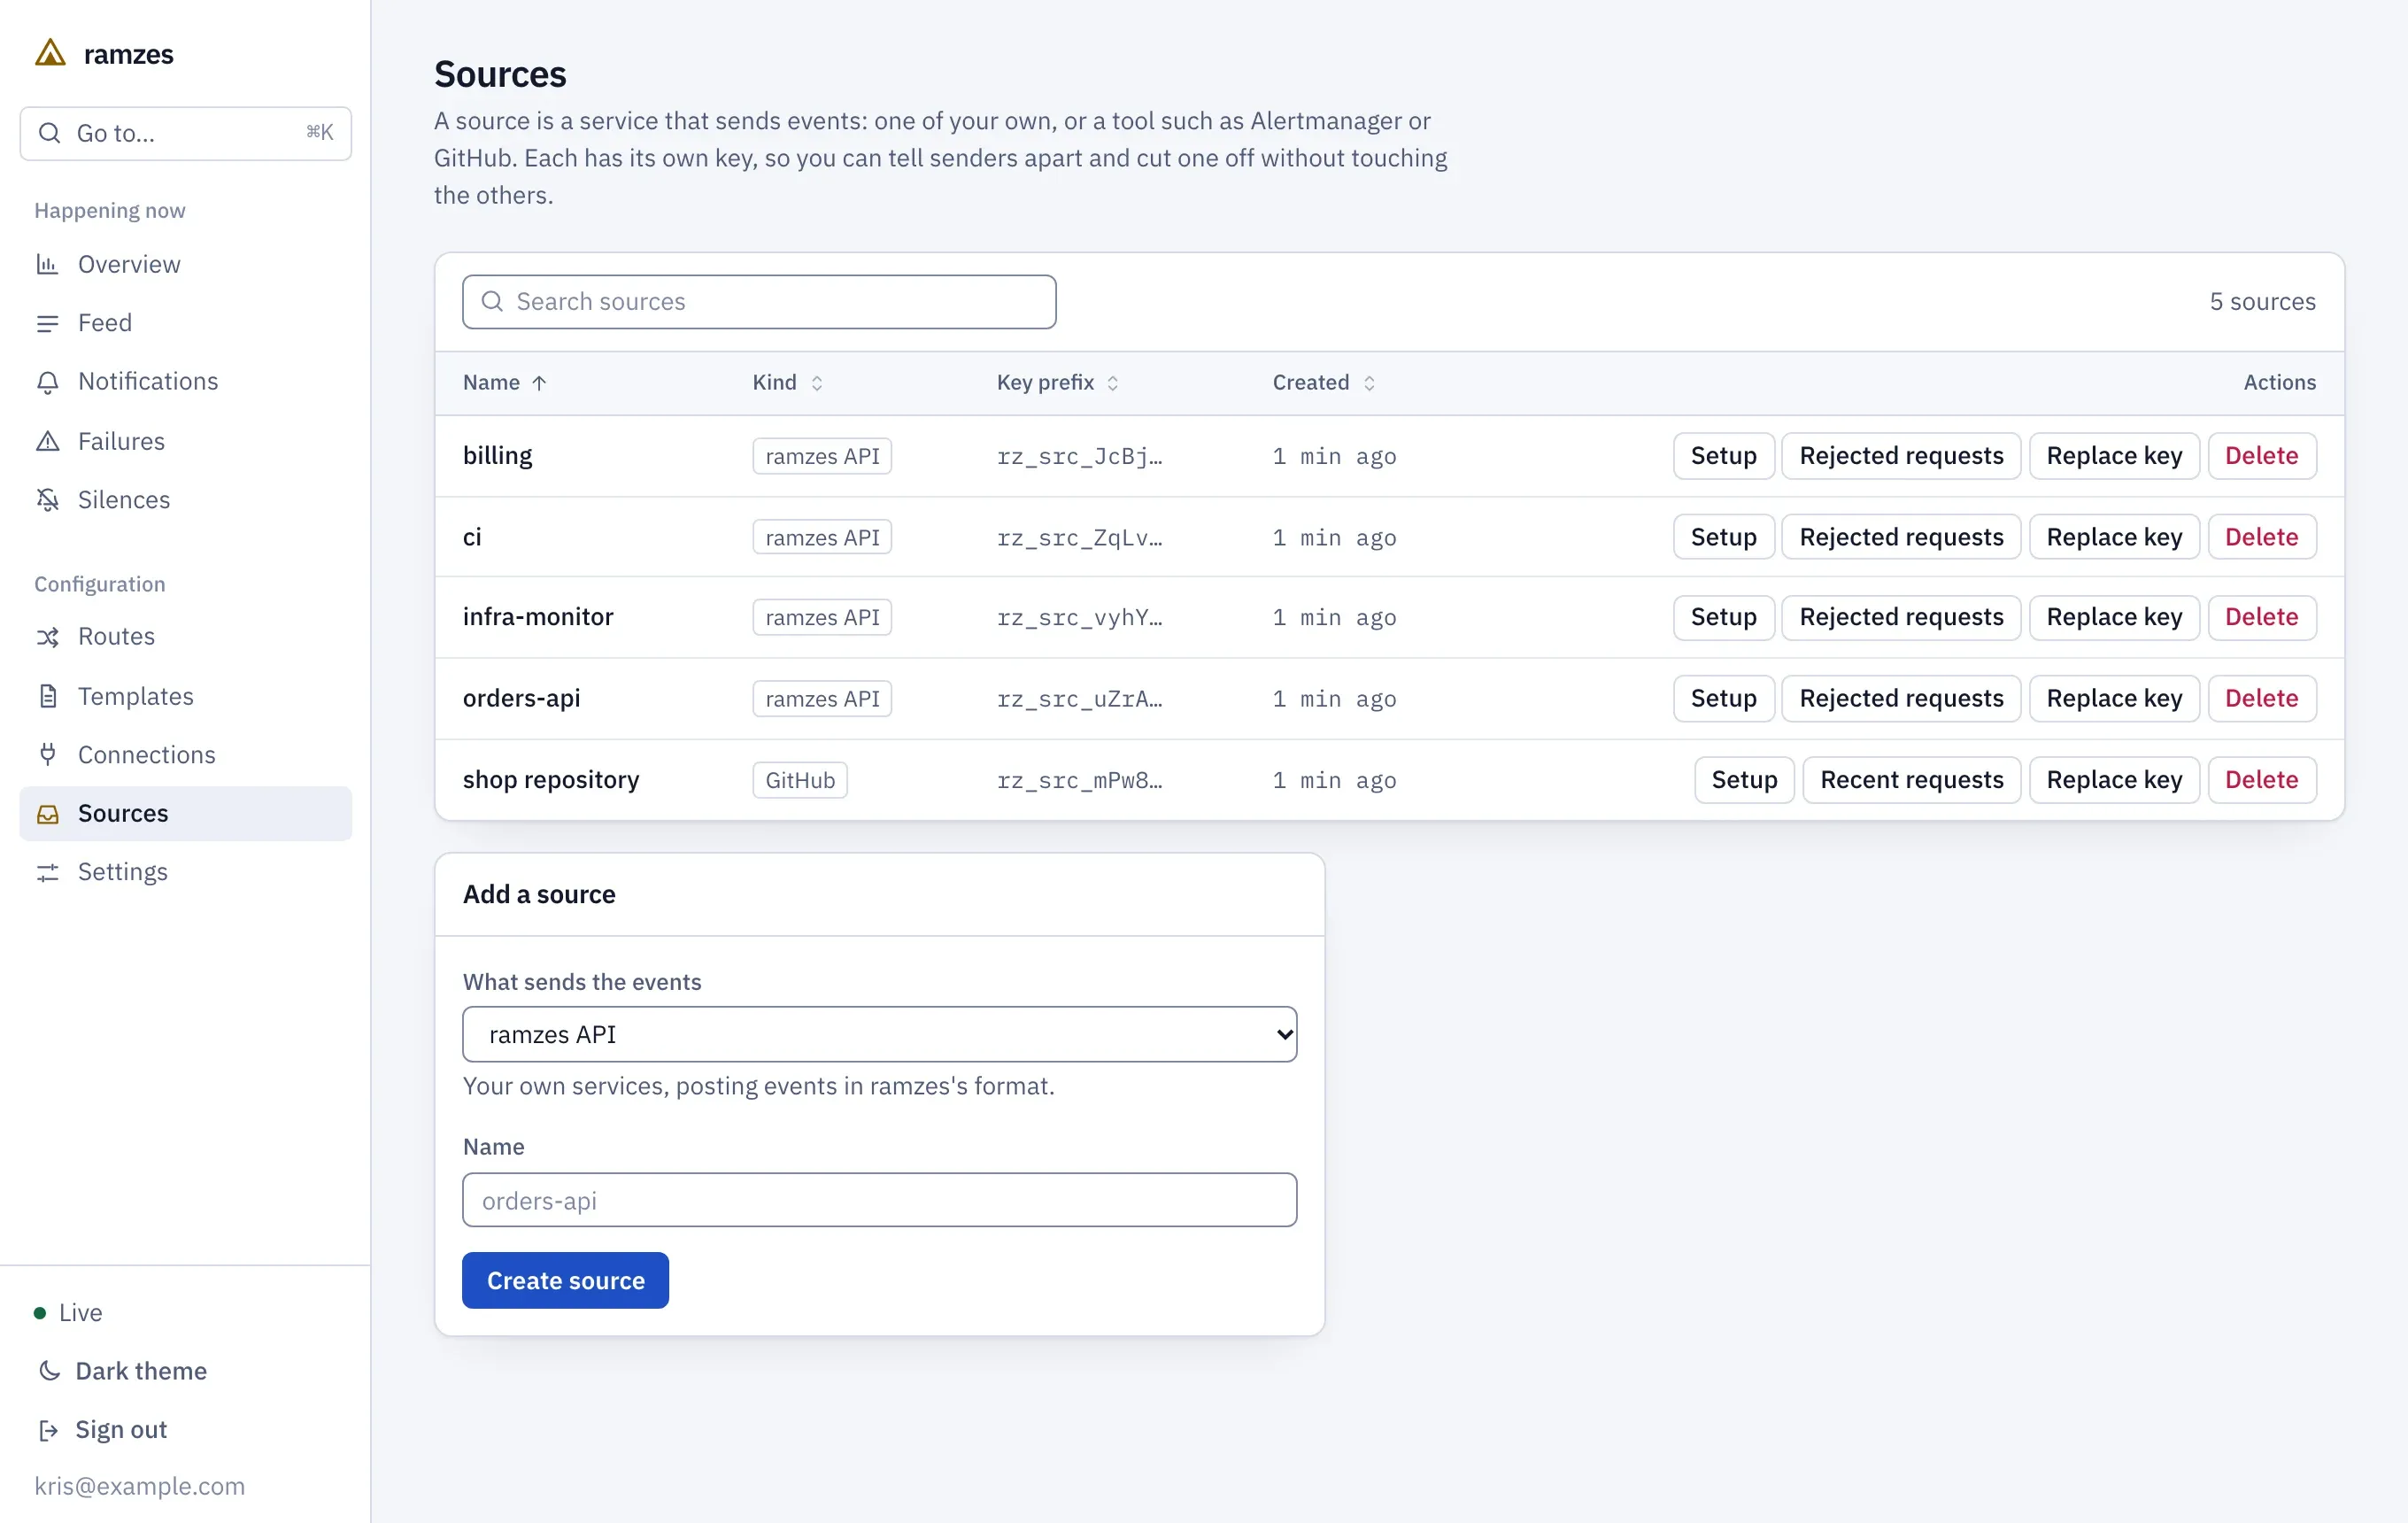Open Silences via its crossed bell icon
Image resolution: width=2408 pixels, height=1523 pixels.
[x=47, y=500]
